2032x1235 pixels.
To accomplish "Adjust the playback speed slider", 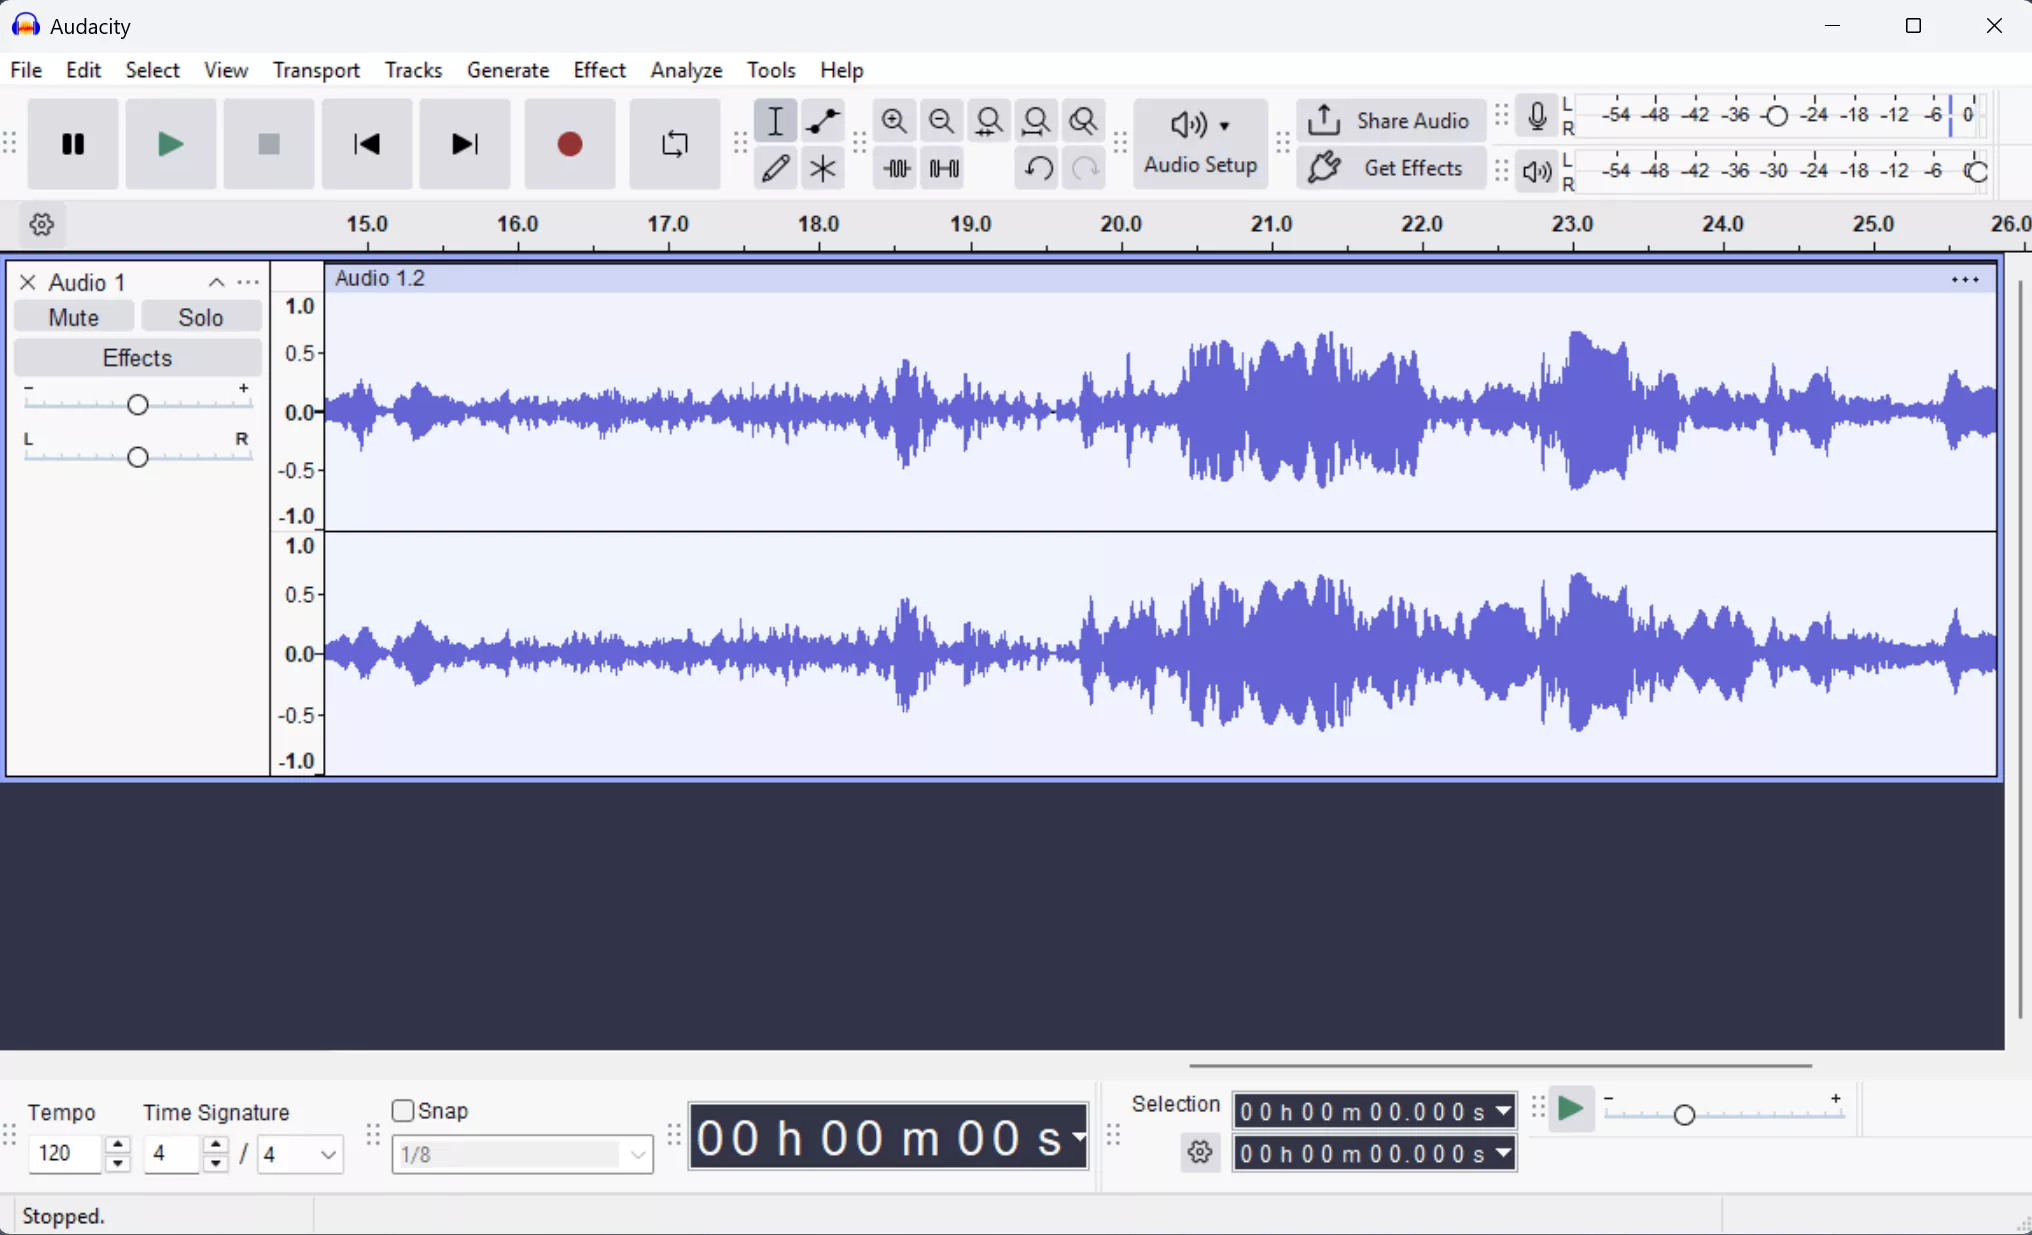I will tap(1684, 1114).
